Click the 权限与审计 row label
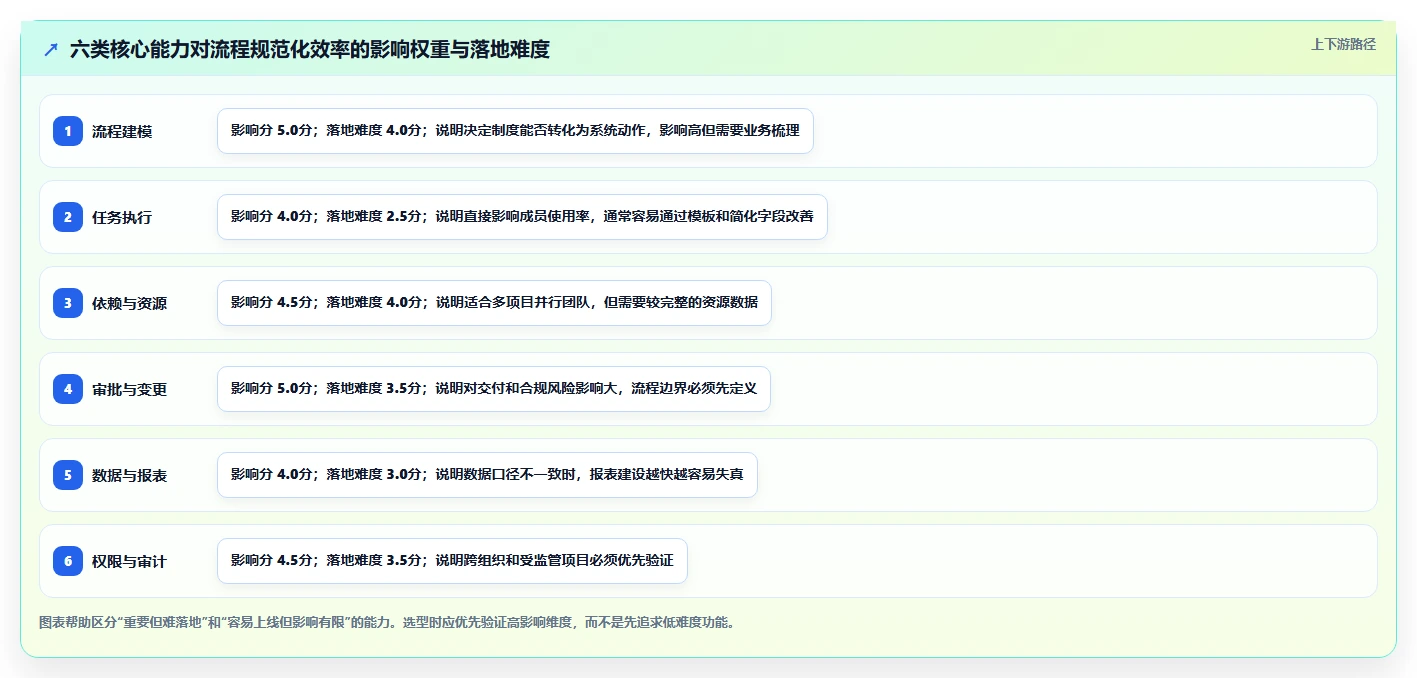The width and height of the screenshot is (1417, 678). 129,561
